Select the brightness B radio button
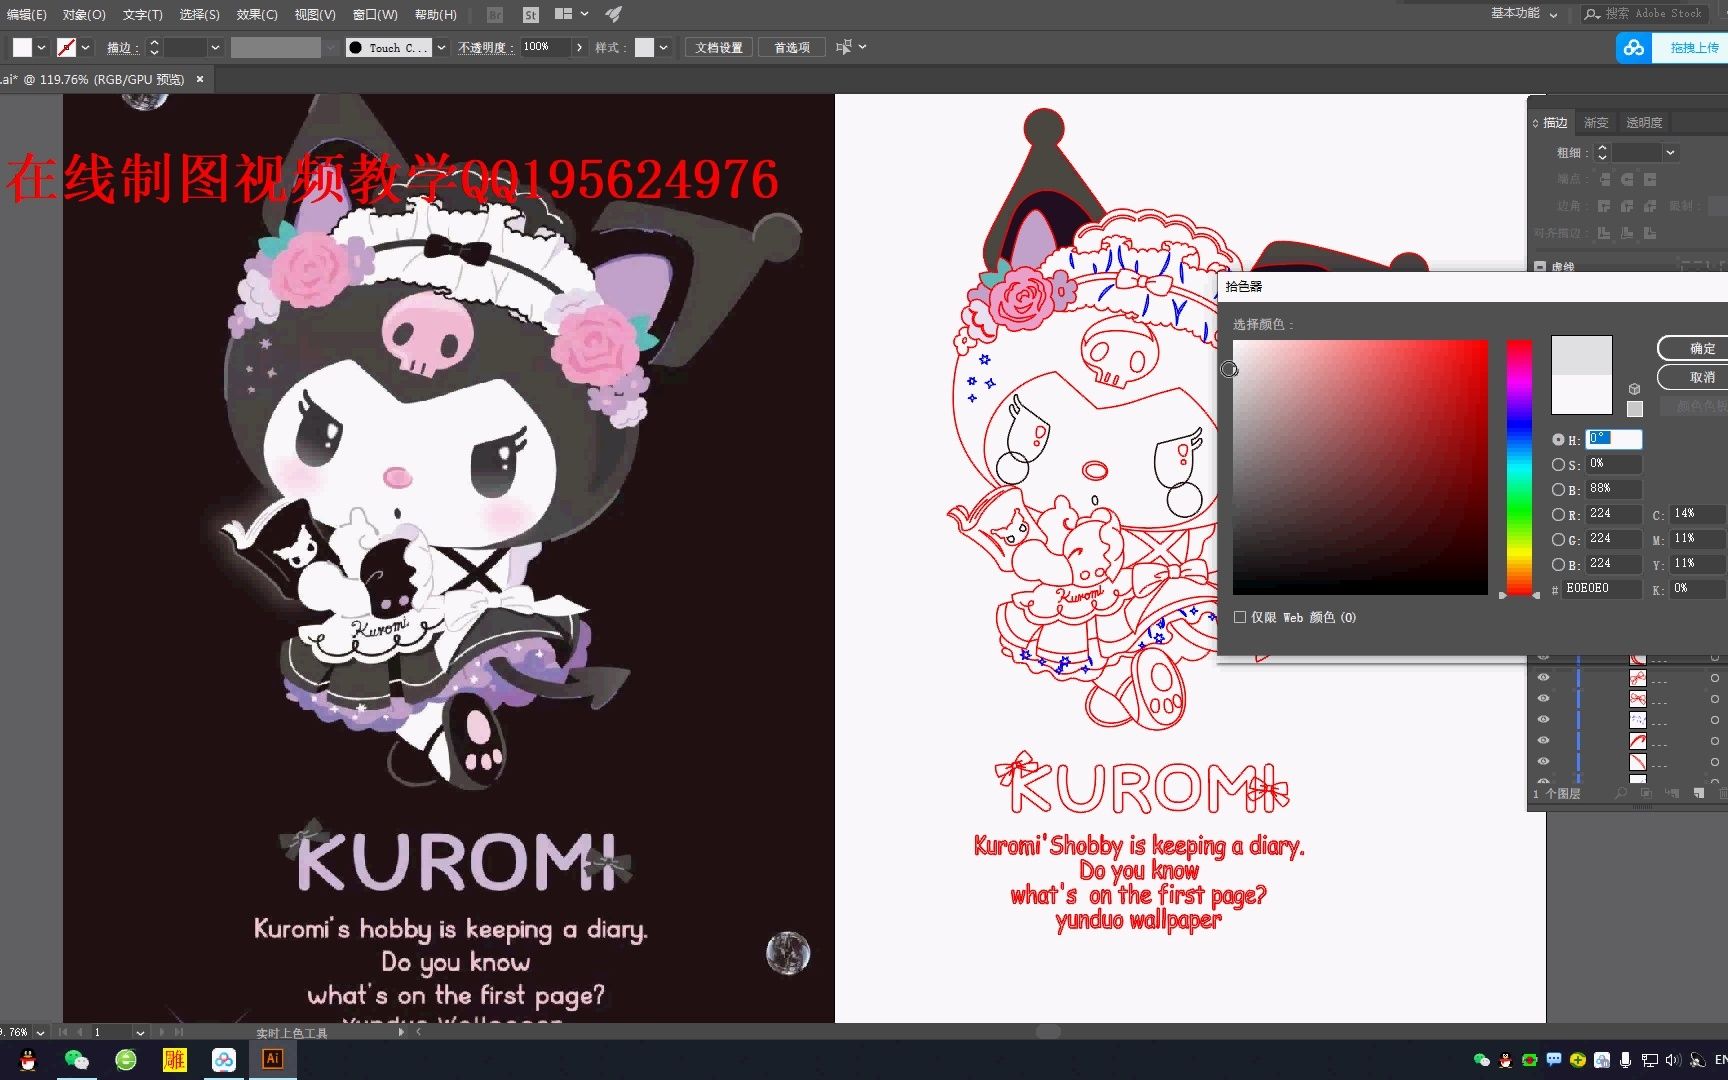The height and width of the screenshot is (1080, 1728). coord(1558,490)
